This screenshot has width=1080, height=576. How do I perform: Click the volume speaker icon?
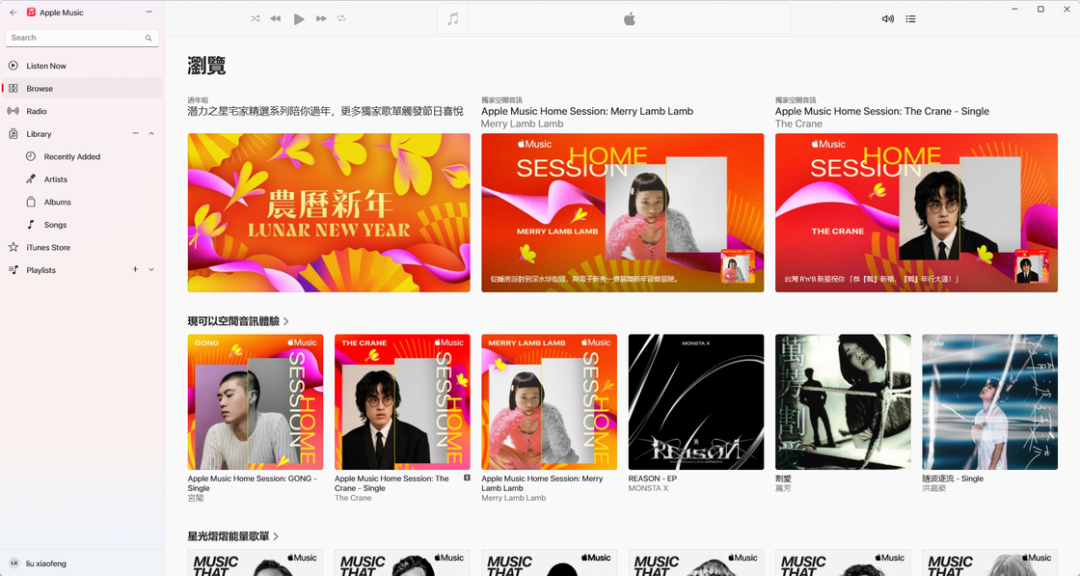(x=887, y=17)
